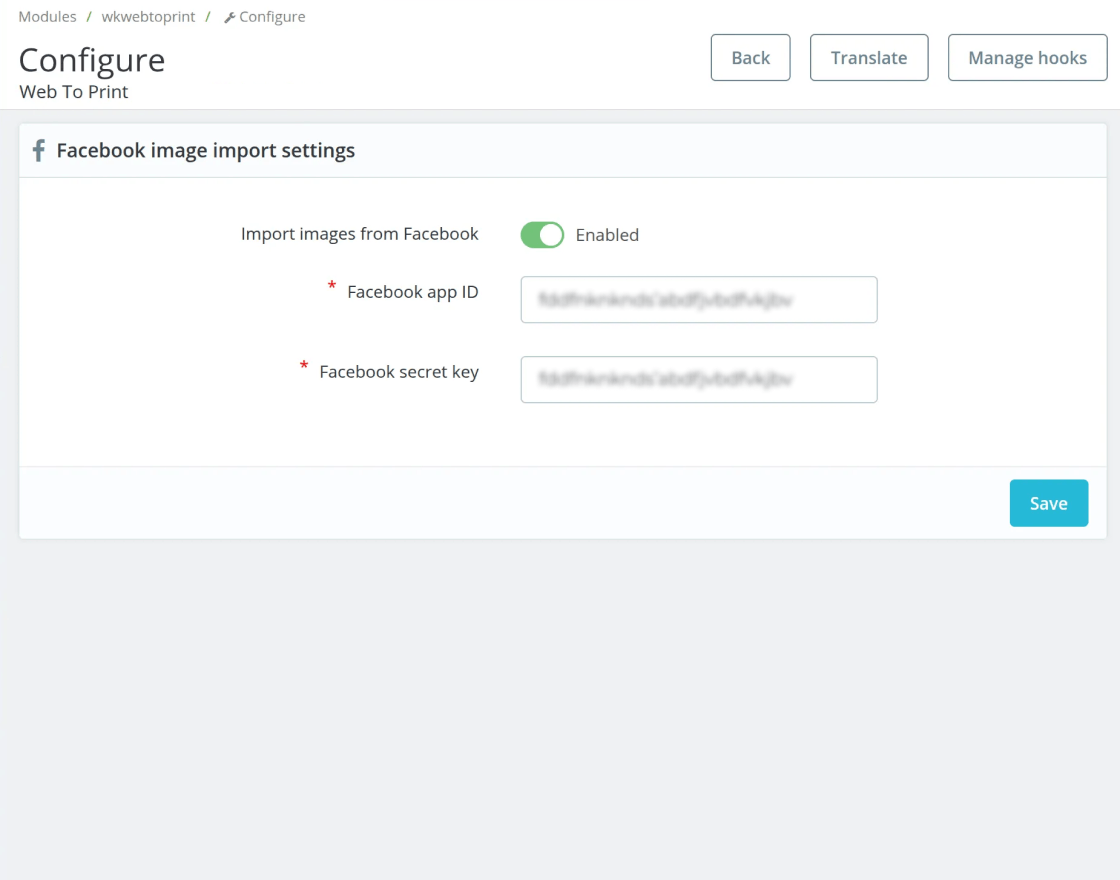The image size is (1120, 880).
Task: Save the Facebook import settings
Action: pos(1049,503)
